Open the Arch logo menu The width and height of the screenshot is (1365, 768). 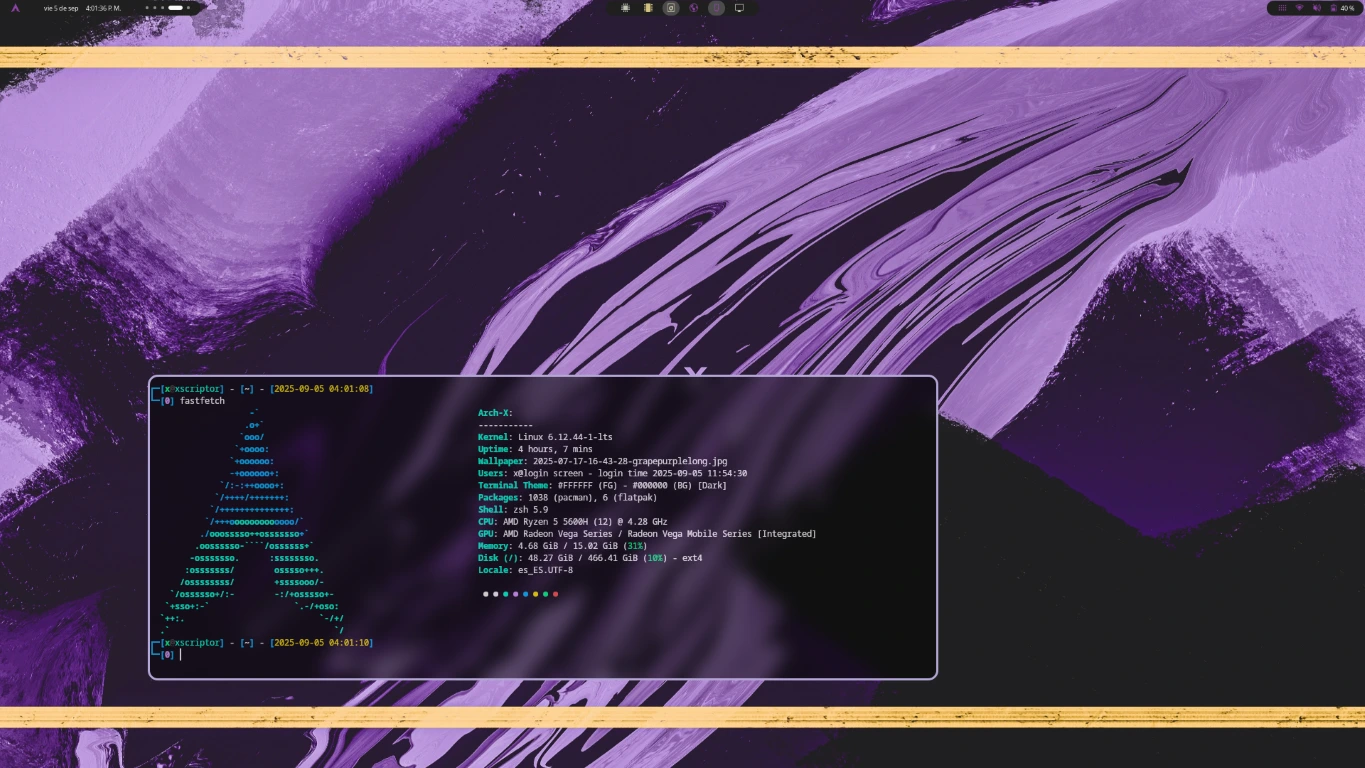[15, 8]
